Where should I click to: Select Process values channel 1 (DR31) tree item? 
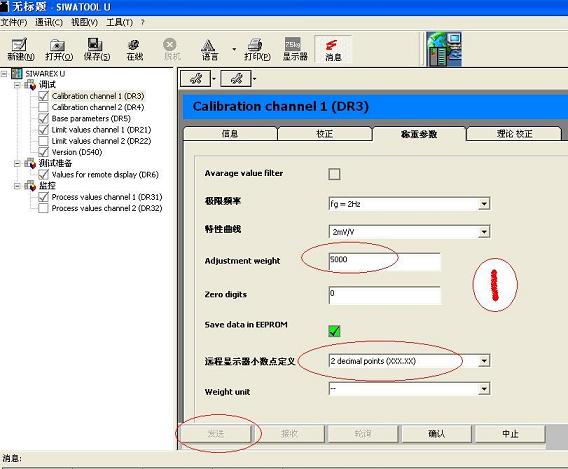(107, 197)
